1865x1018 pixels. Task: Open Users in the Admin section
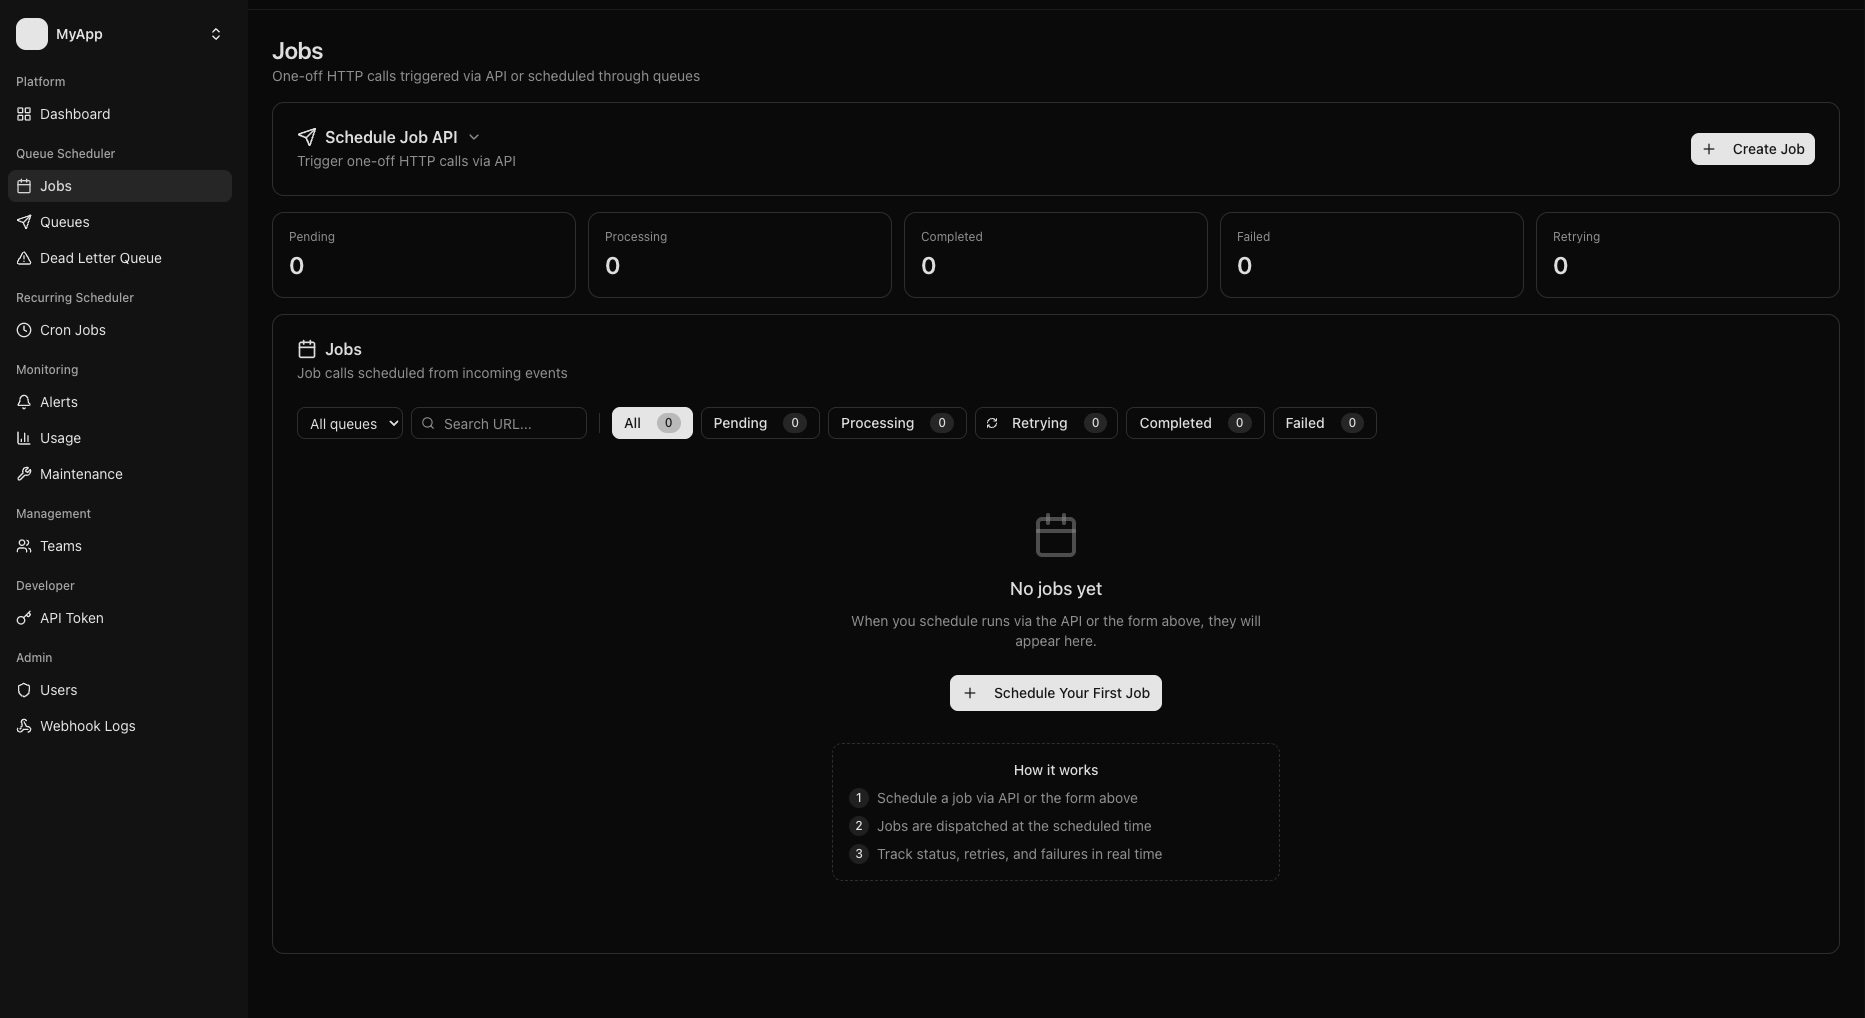point(58,690)
